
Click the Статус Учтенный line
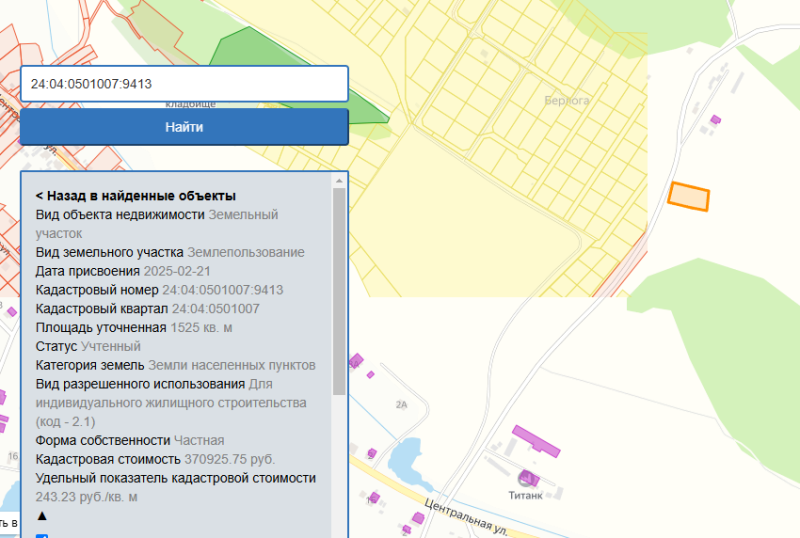click(88, 347)
